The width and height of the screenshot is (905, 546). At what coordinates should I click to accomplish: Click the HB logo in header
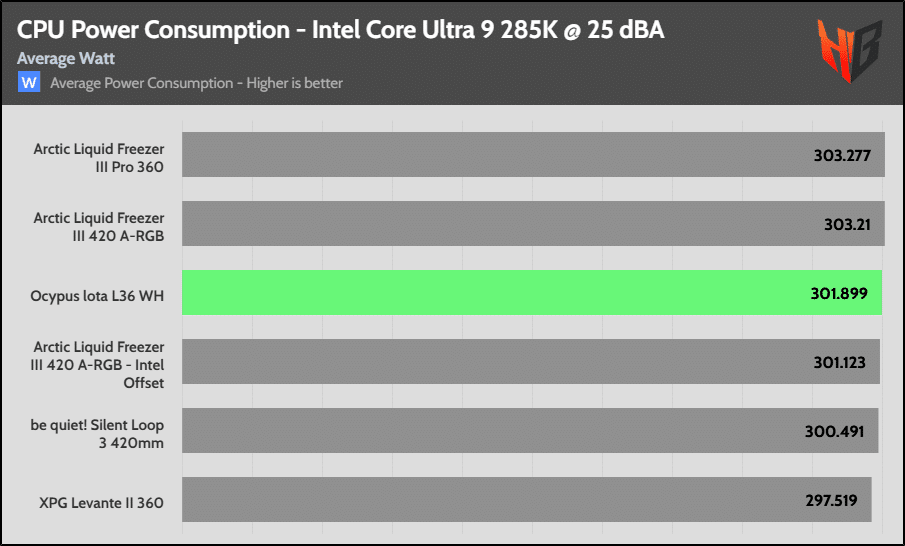click(850, 49)
